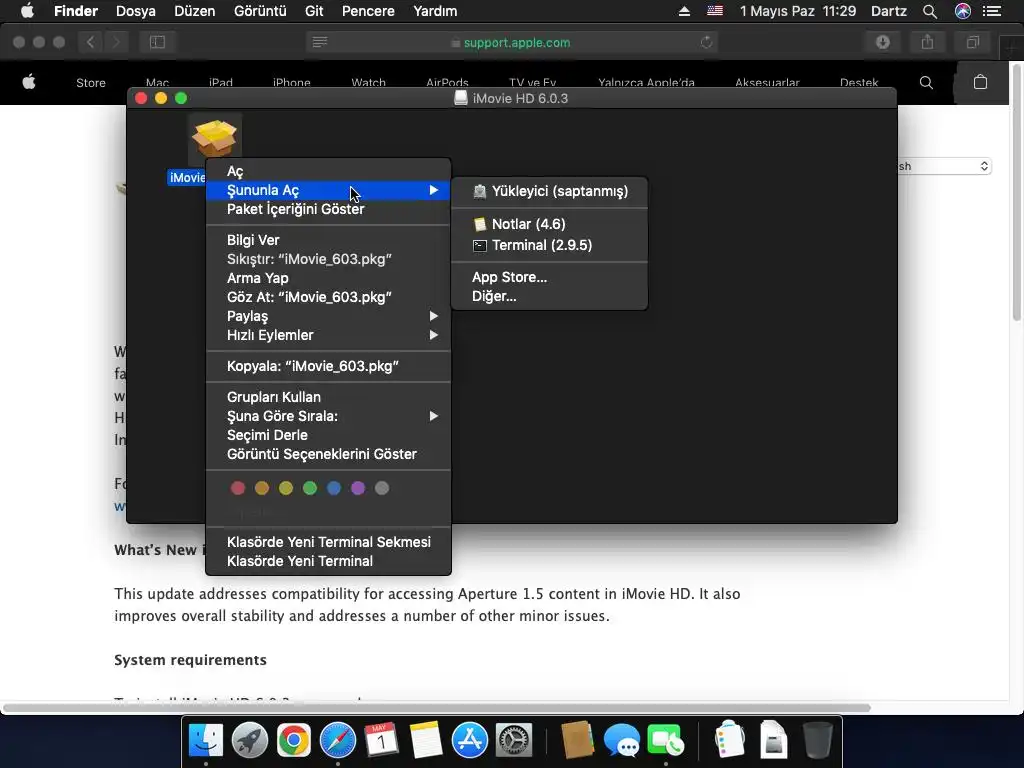The image size is (1024, 768).
Task: Open System Preferences from the Dock
Action: click(x=514, y=741)
